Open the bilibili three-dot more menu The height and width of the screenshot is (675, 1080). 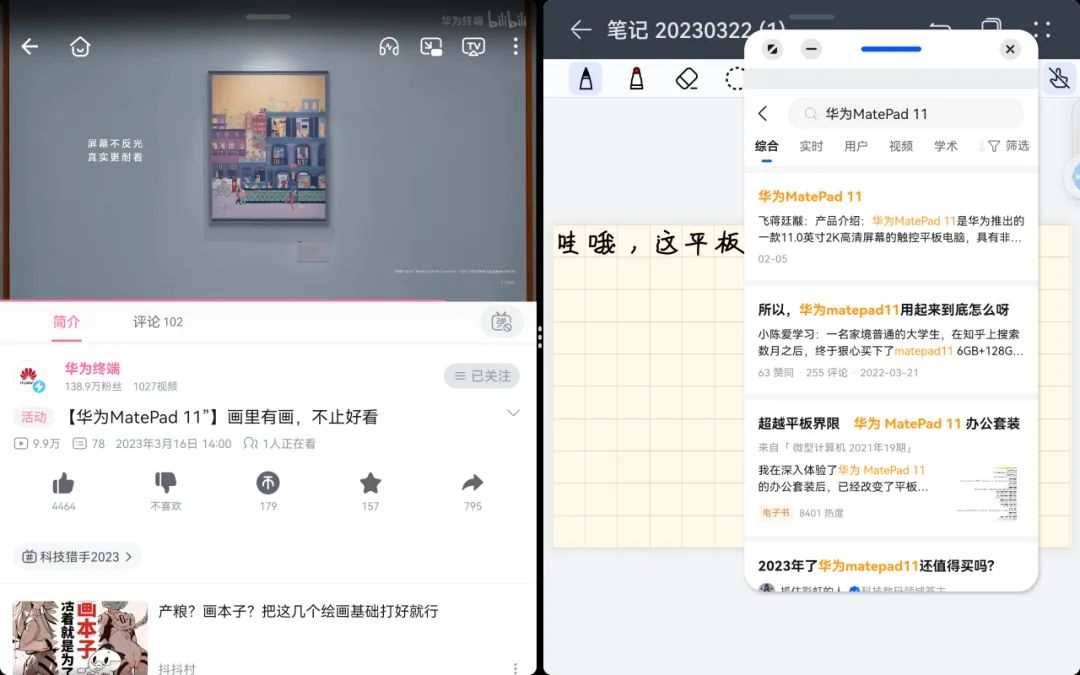[x=515, y=46]
